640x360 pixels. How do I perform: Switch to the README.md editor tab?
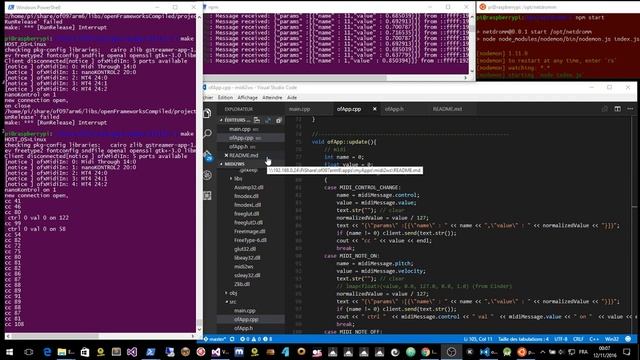447,109
